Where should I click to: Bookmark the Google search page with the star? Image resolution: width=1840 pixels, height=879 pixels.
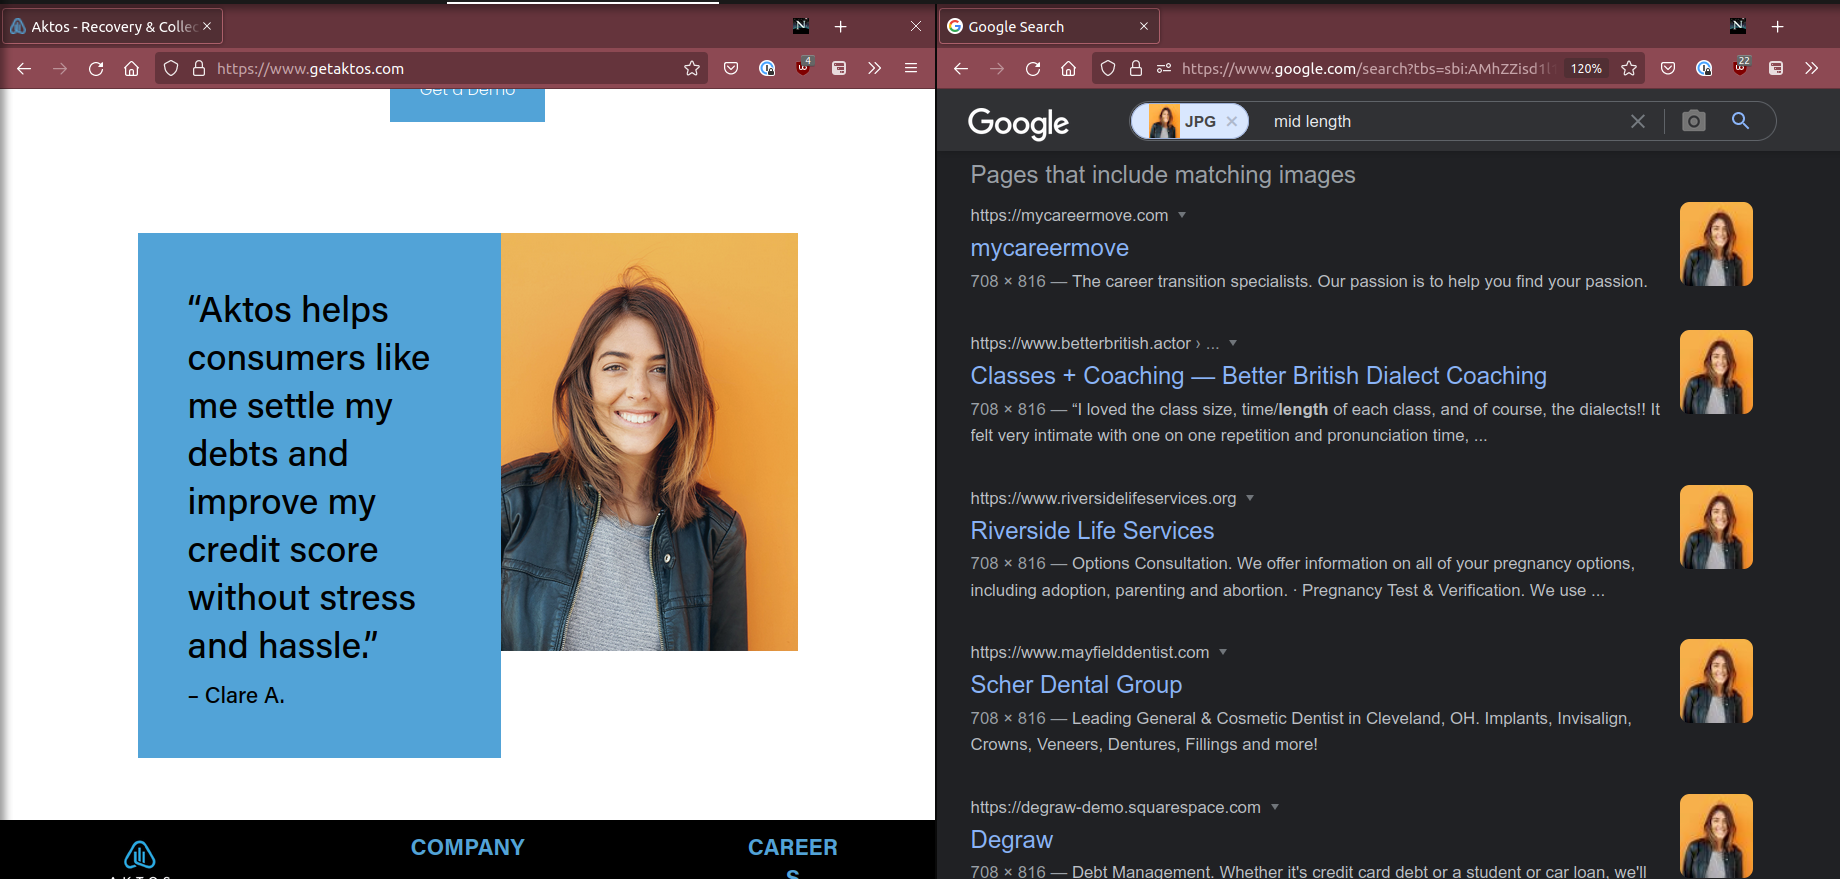(x=1629, y=68)
